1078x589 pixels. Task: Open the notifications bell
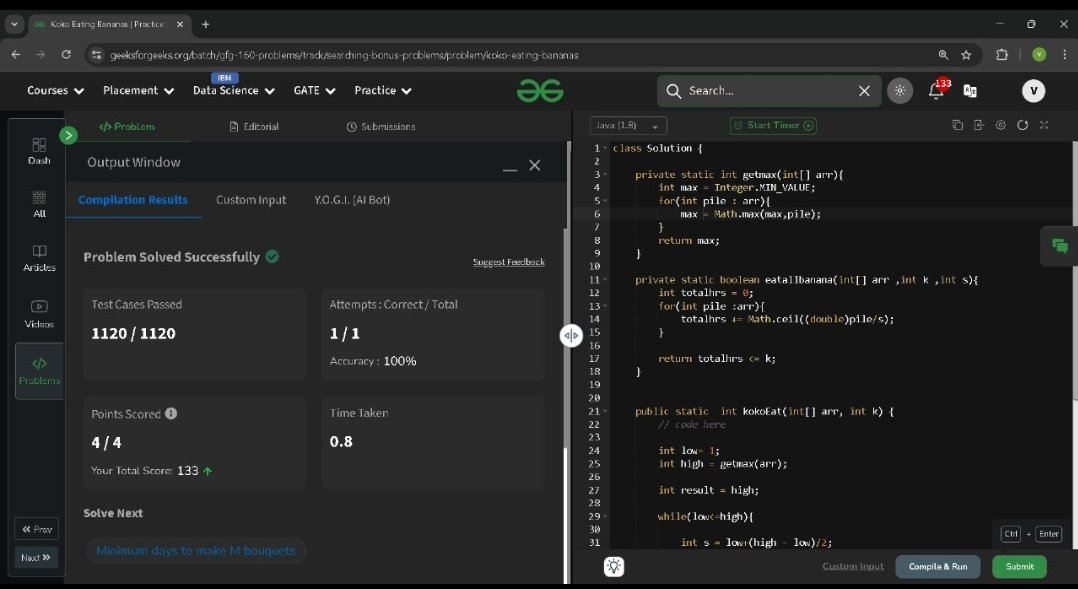(x=936, y=90)
